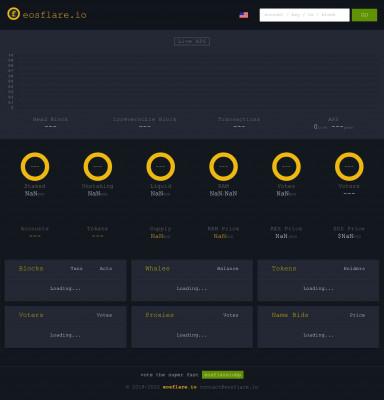
Task: Click the Holders column header in Tokens
Action: pyautogui.click(x=354, y=268)
